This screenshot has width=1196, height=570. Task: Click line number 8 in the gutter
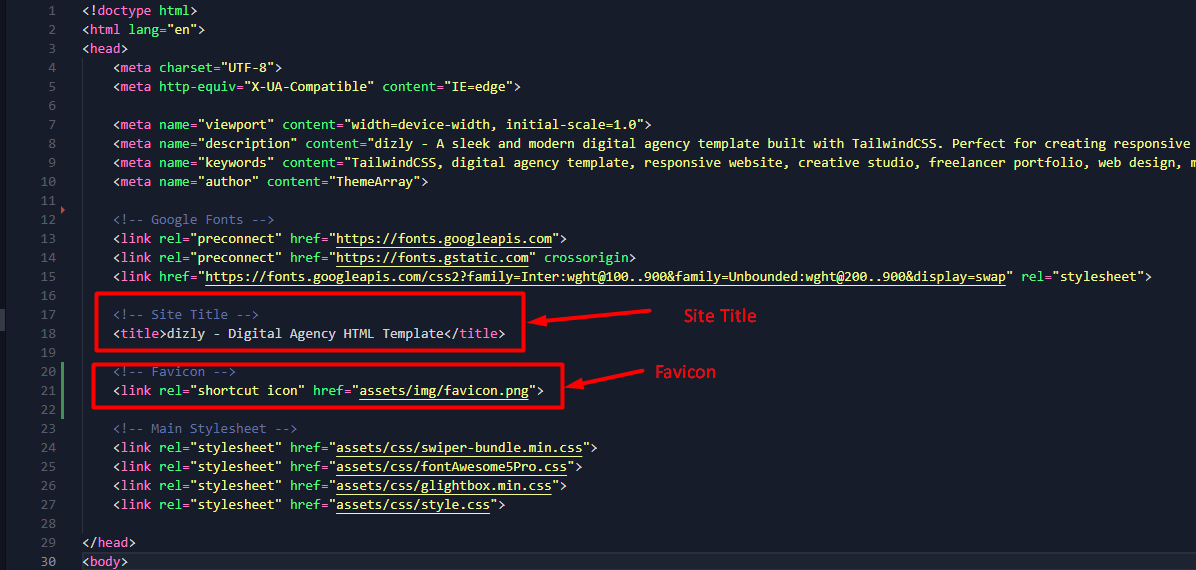[x=52, y=143]
